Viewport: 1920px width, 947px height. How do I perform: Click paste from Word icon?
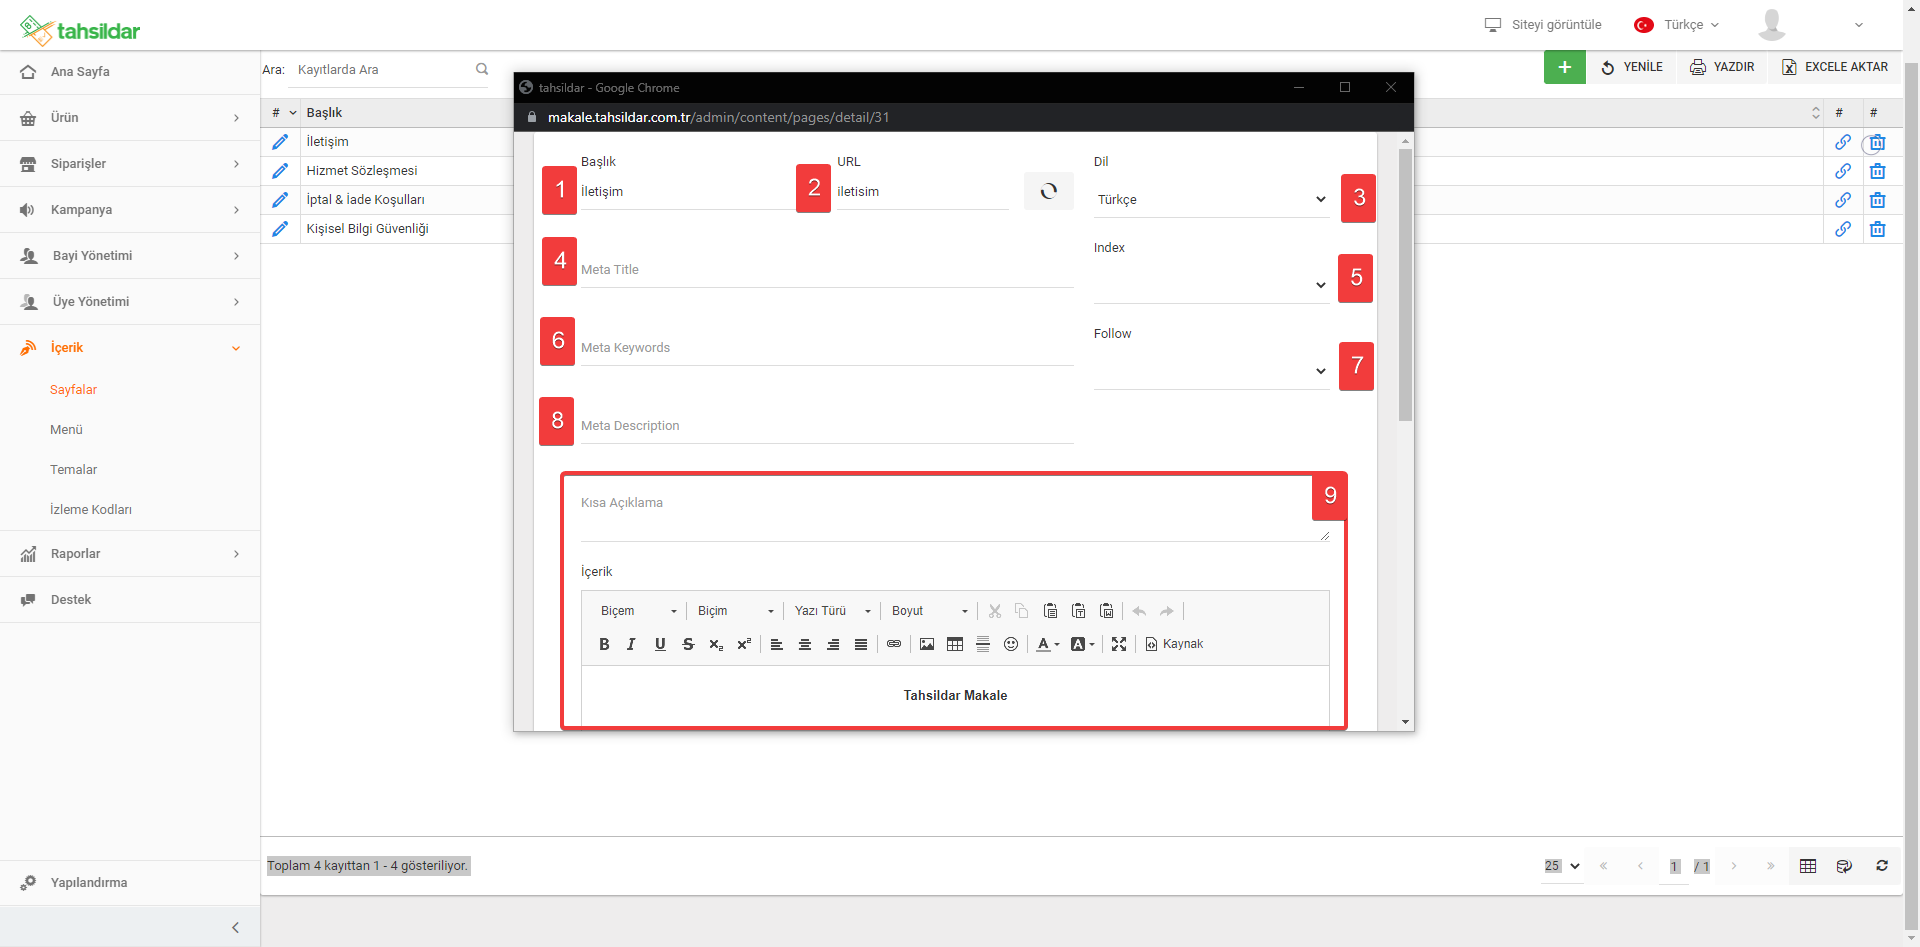[1106, 611]
